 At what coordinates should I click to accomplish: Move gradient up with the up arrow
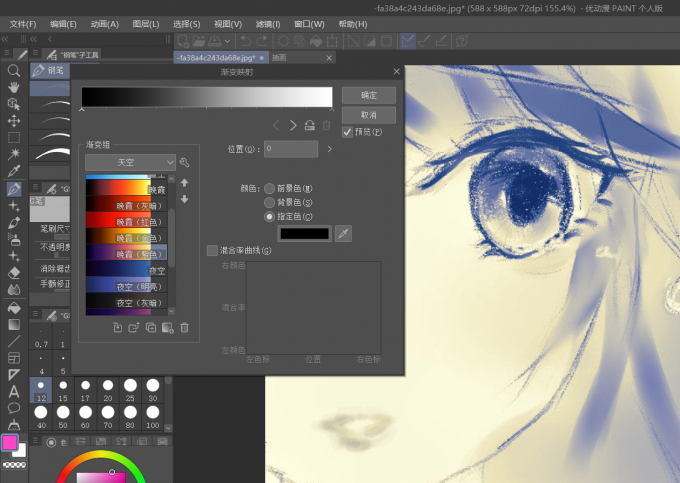pyautogui.click(x=184, y=183)
